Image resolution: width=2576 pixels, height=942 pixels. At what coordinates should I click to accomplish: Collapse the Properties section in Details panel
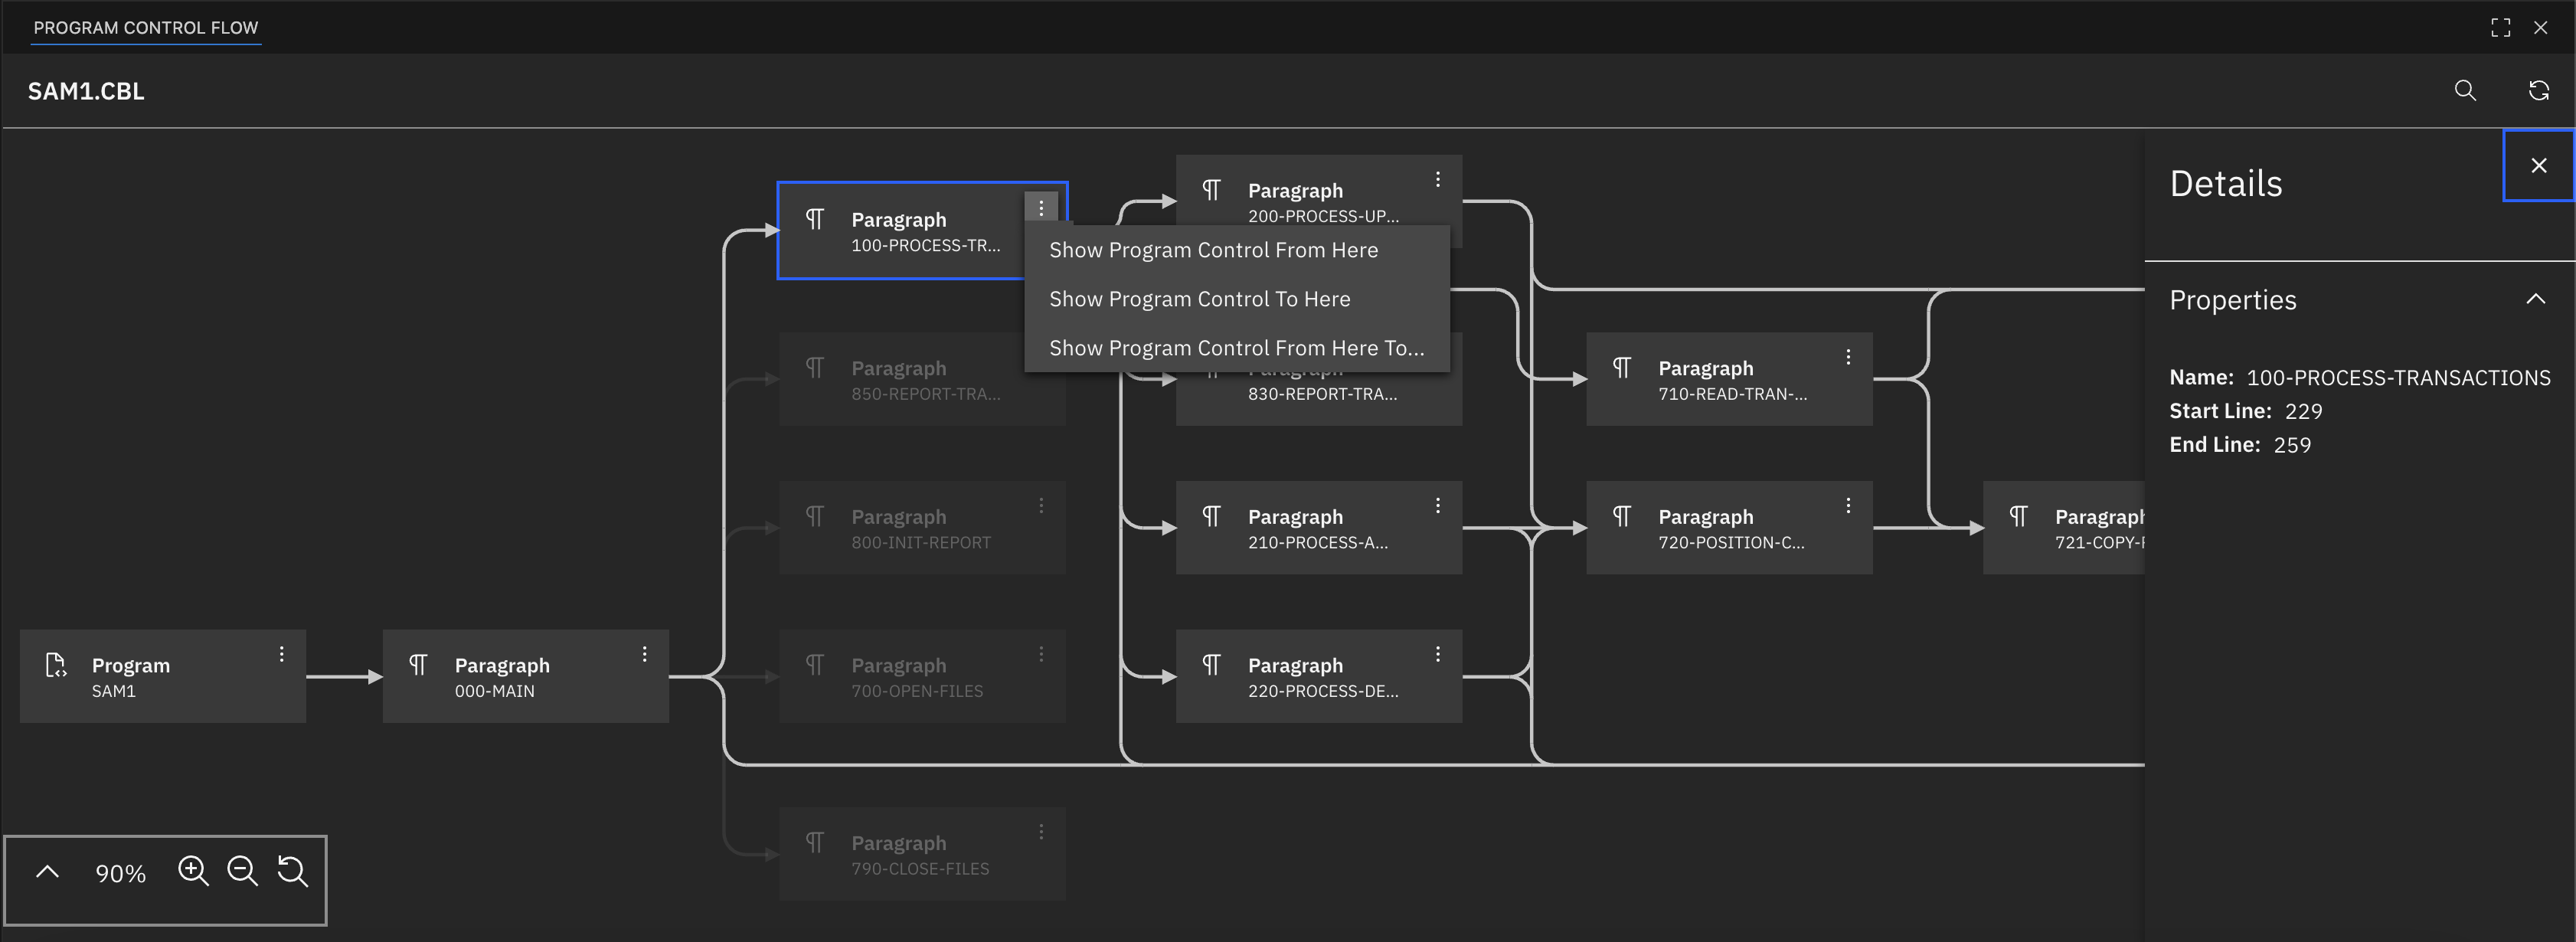[x=2536, y=299]
